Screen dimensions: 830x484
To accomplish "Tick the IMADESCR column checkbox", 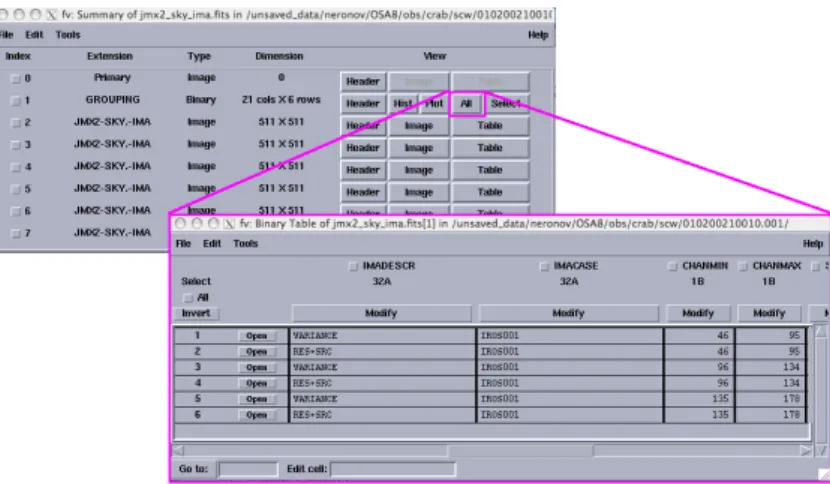I will tap(354, 266).
